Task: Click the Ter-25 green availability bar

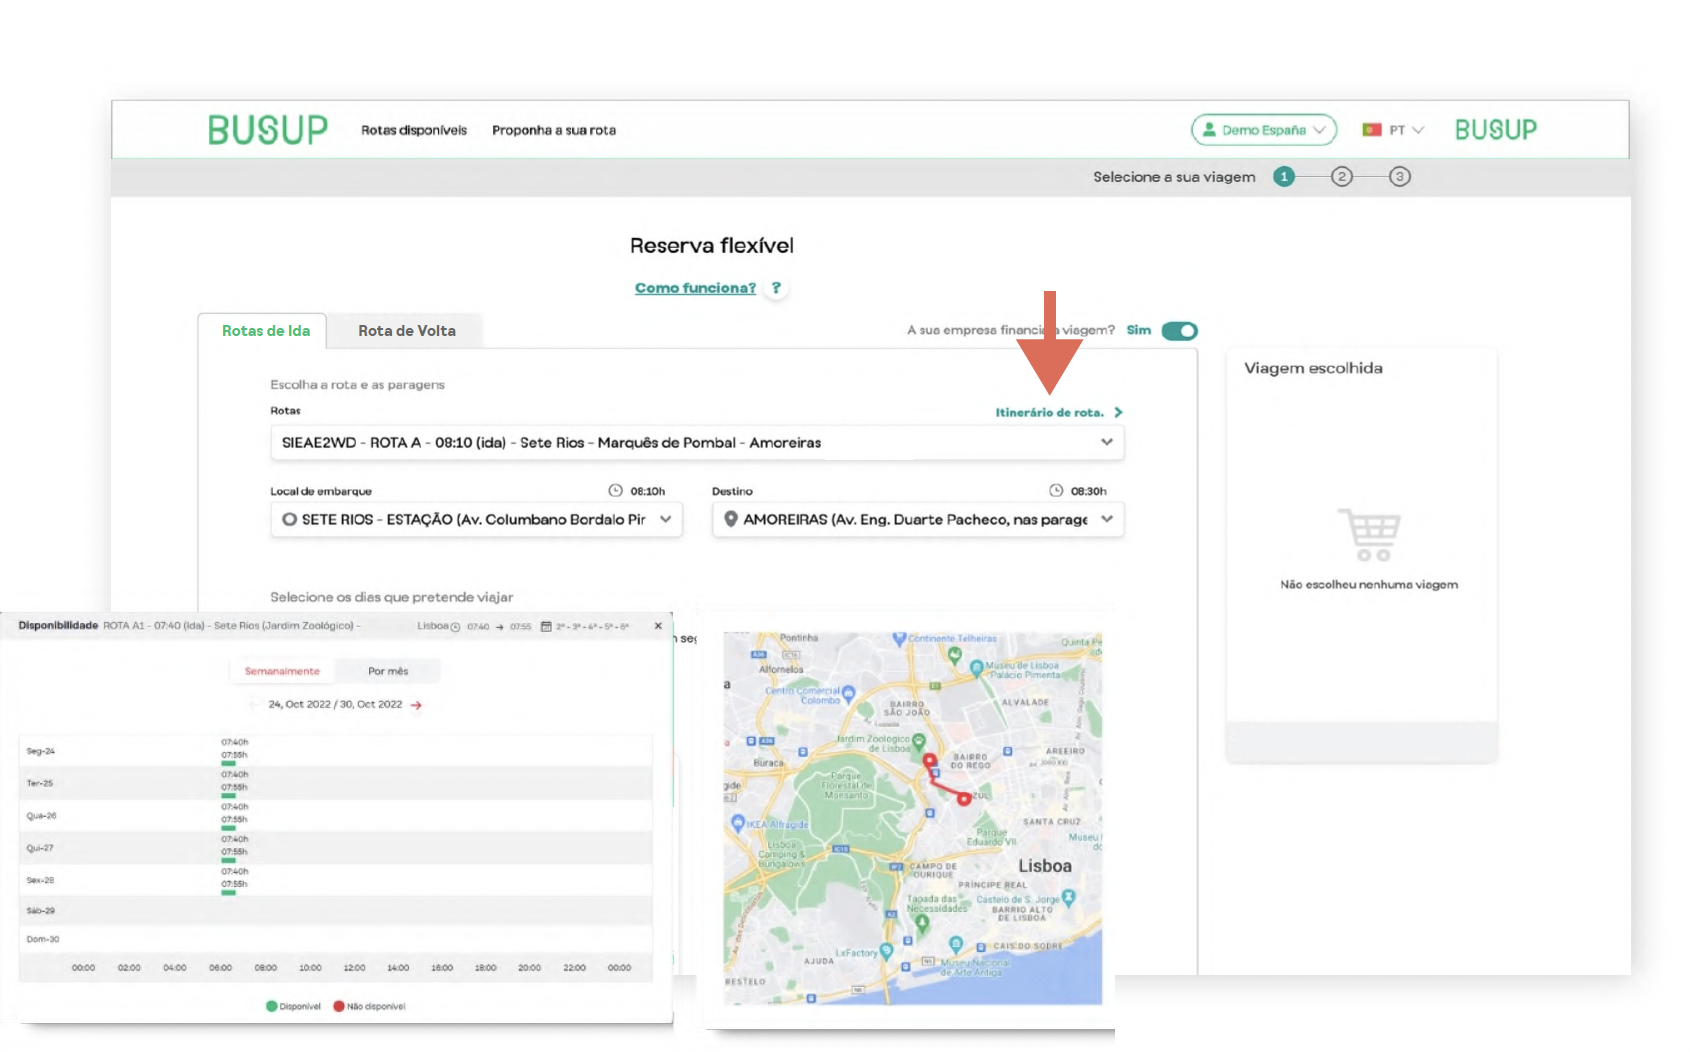Action: click(229, 796)
